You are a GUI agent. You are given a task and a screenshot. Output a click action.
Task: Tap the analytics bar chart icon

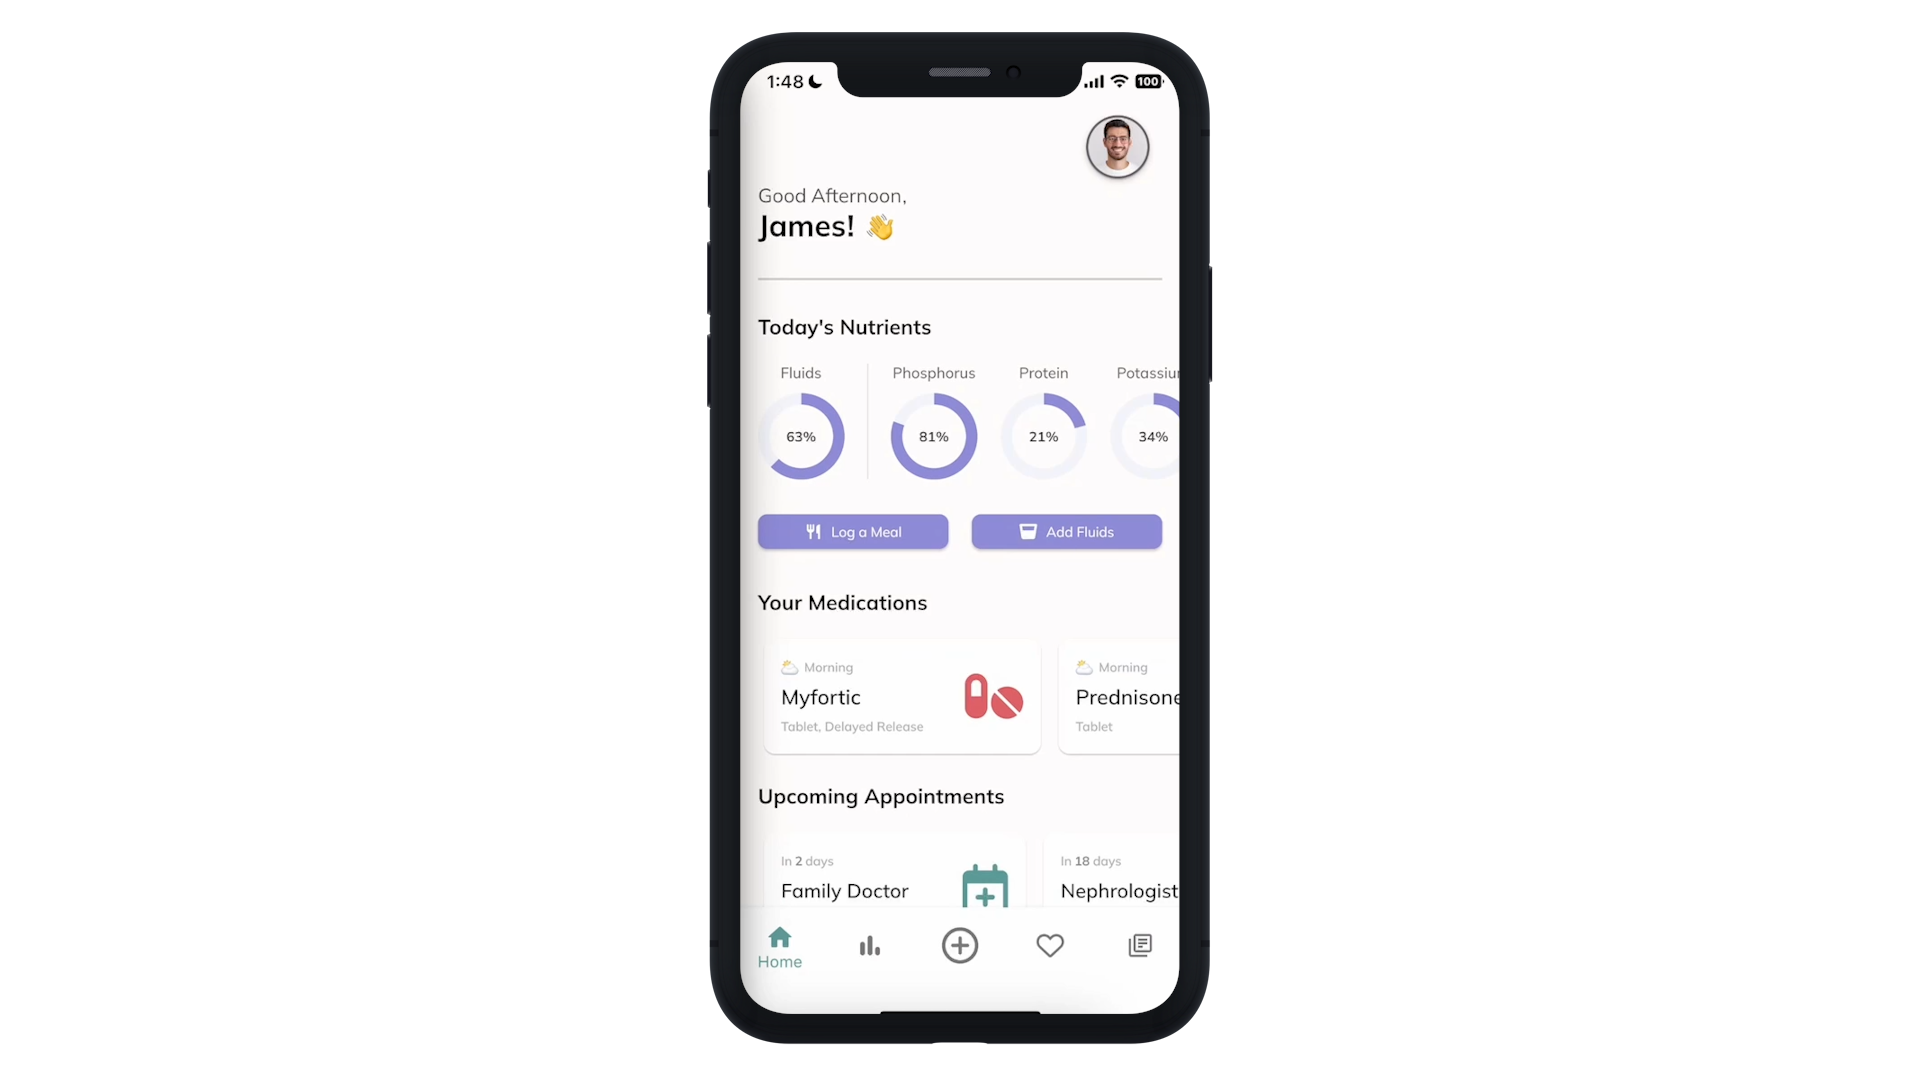[x=869, y=945]
